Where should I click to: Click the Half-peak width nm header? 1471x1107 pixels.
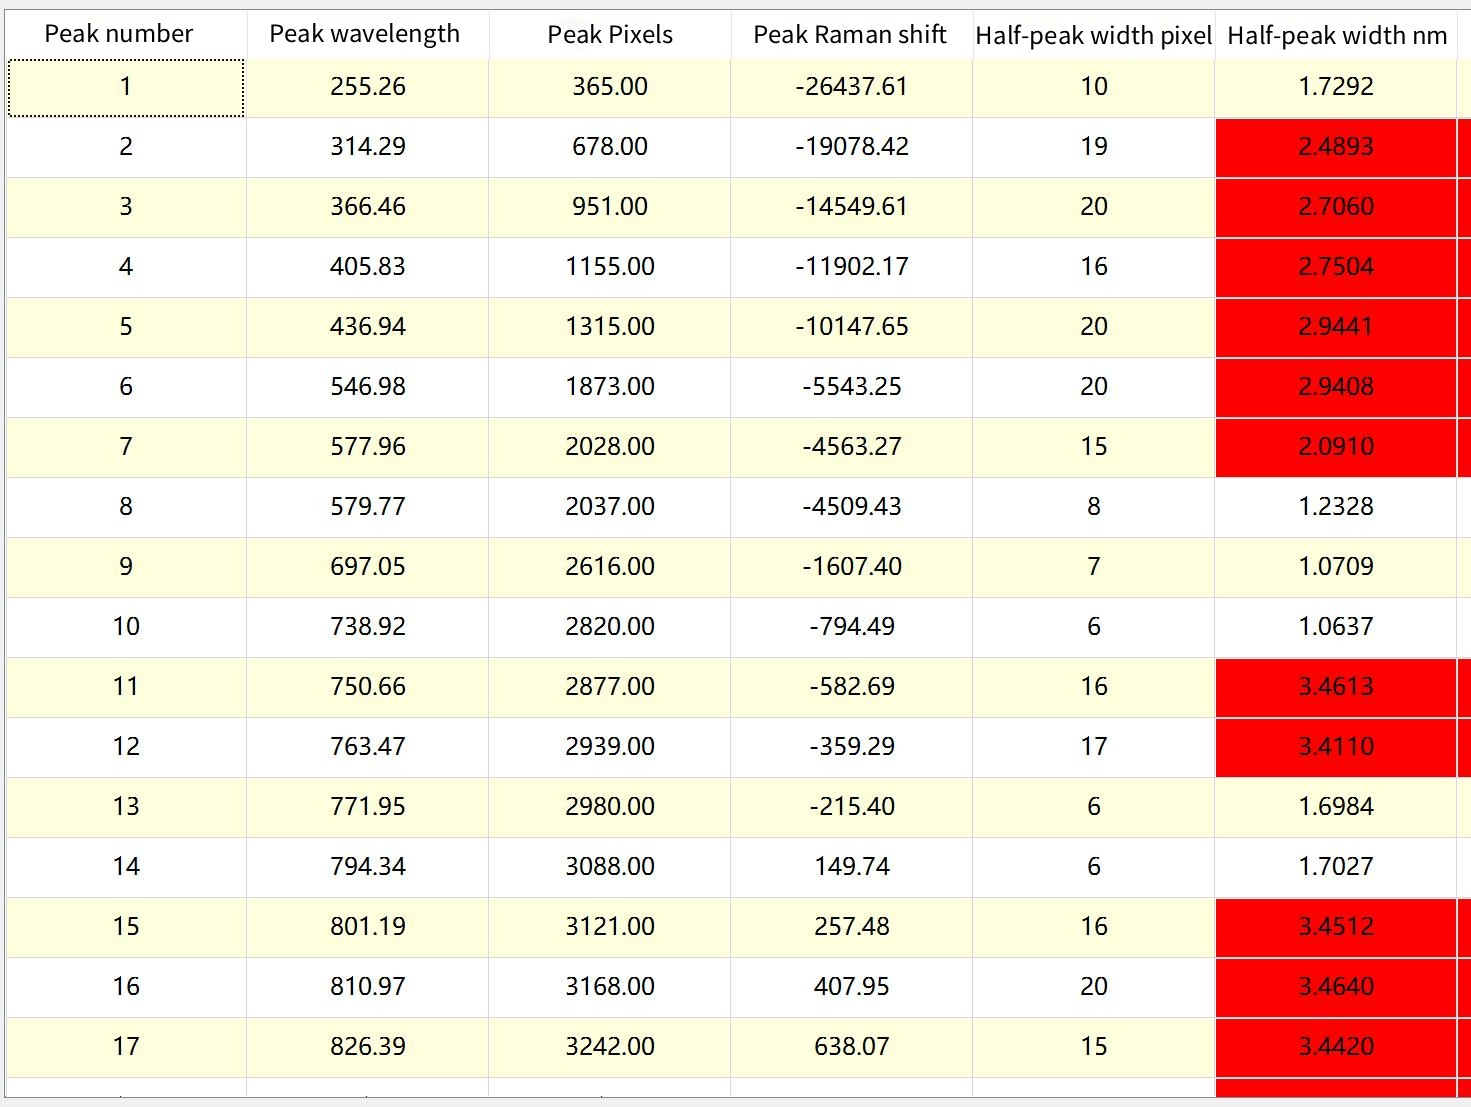pyautogui.click(x=1337, y=35)
